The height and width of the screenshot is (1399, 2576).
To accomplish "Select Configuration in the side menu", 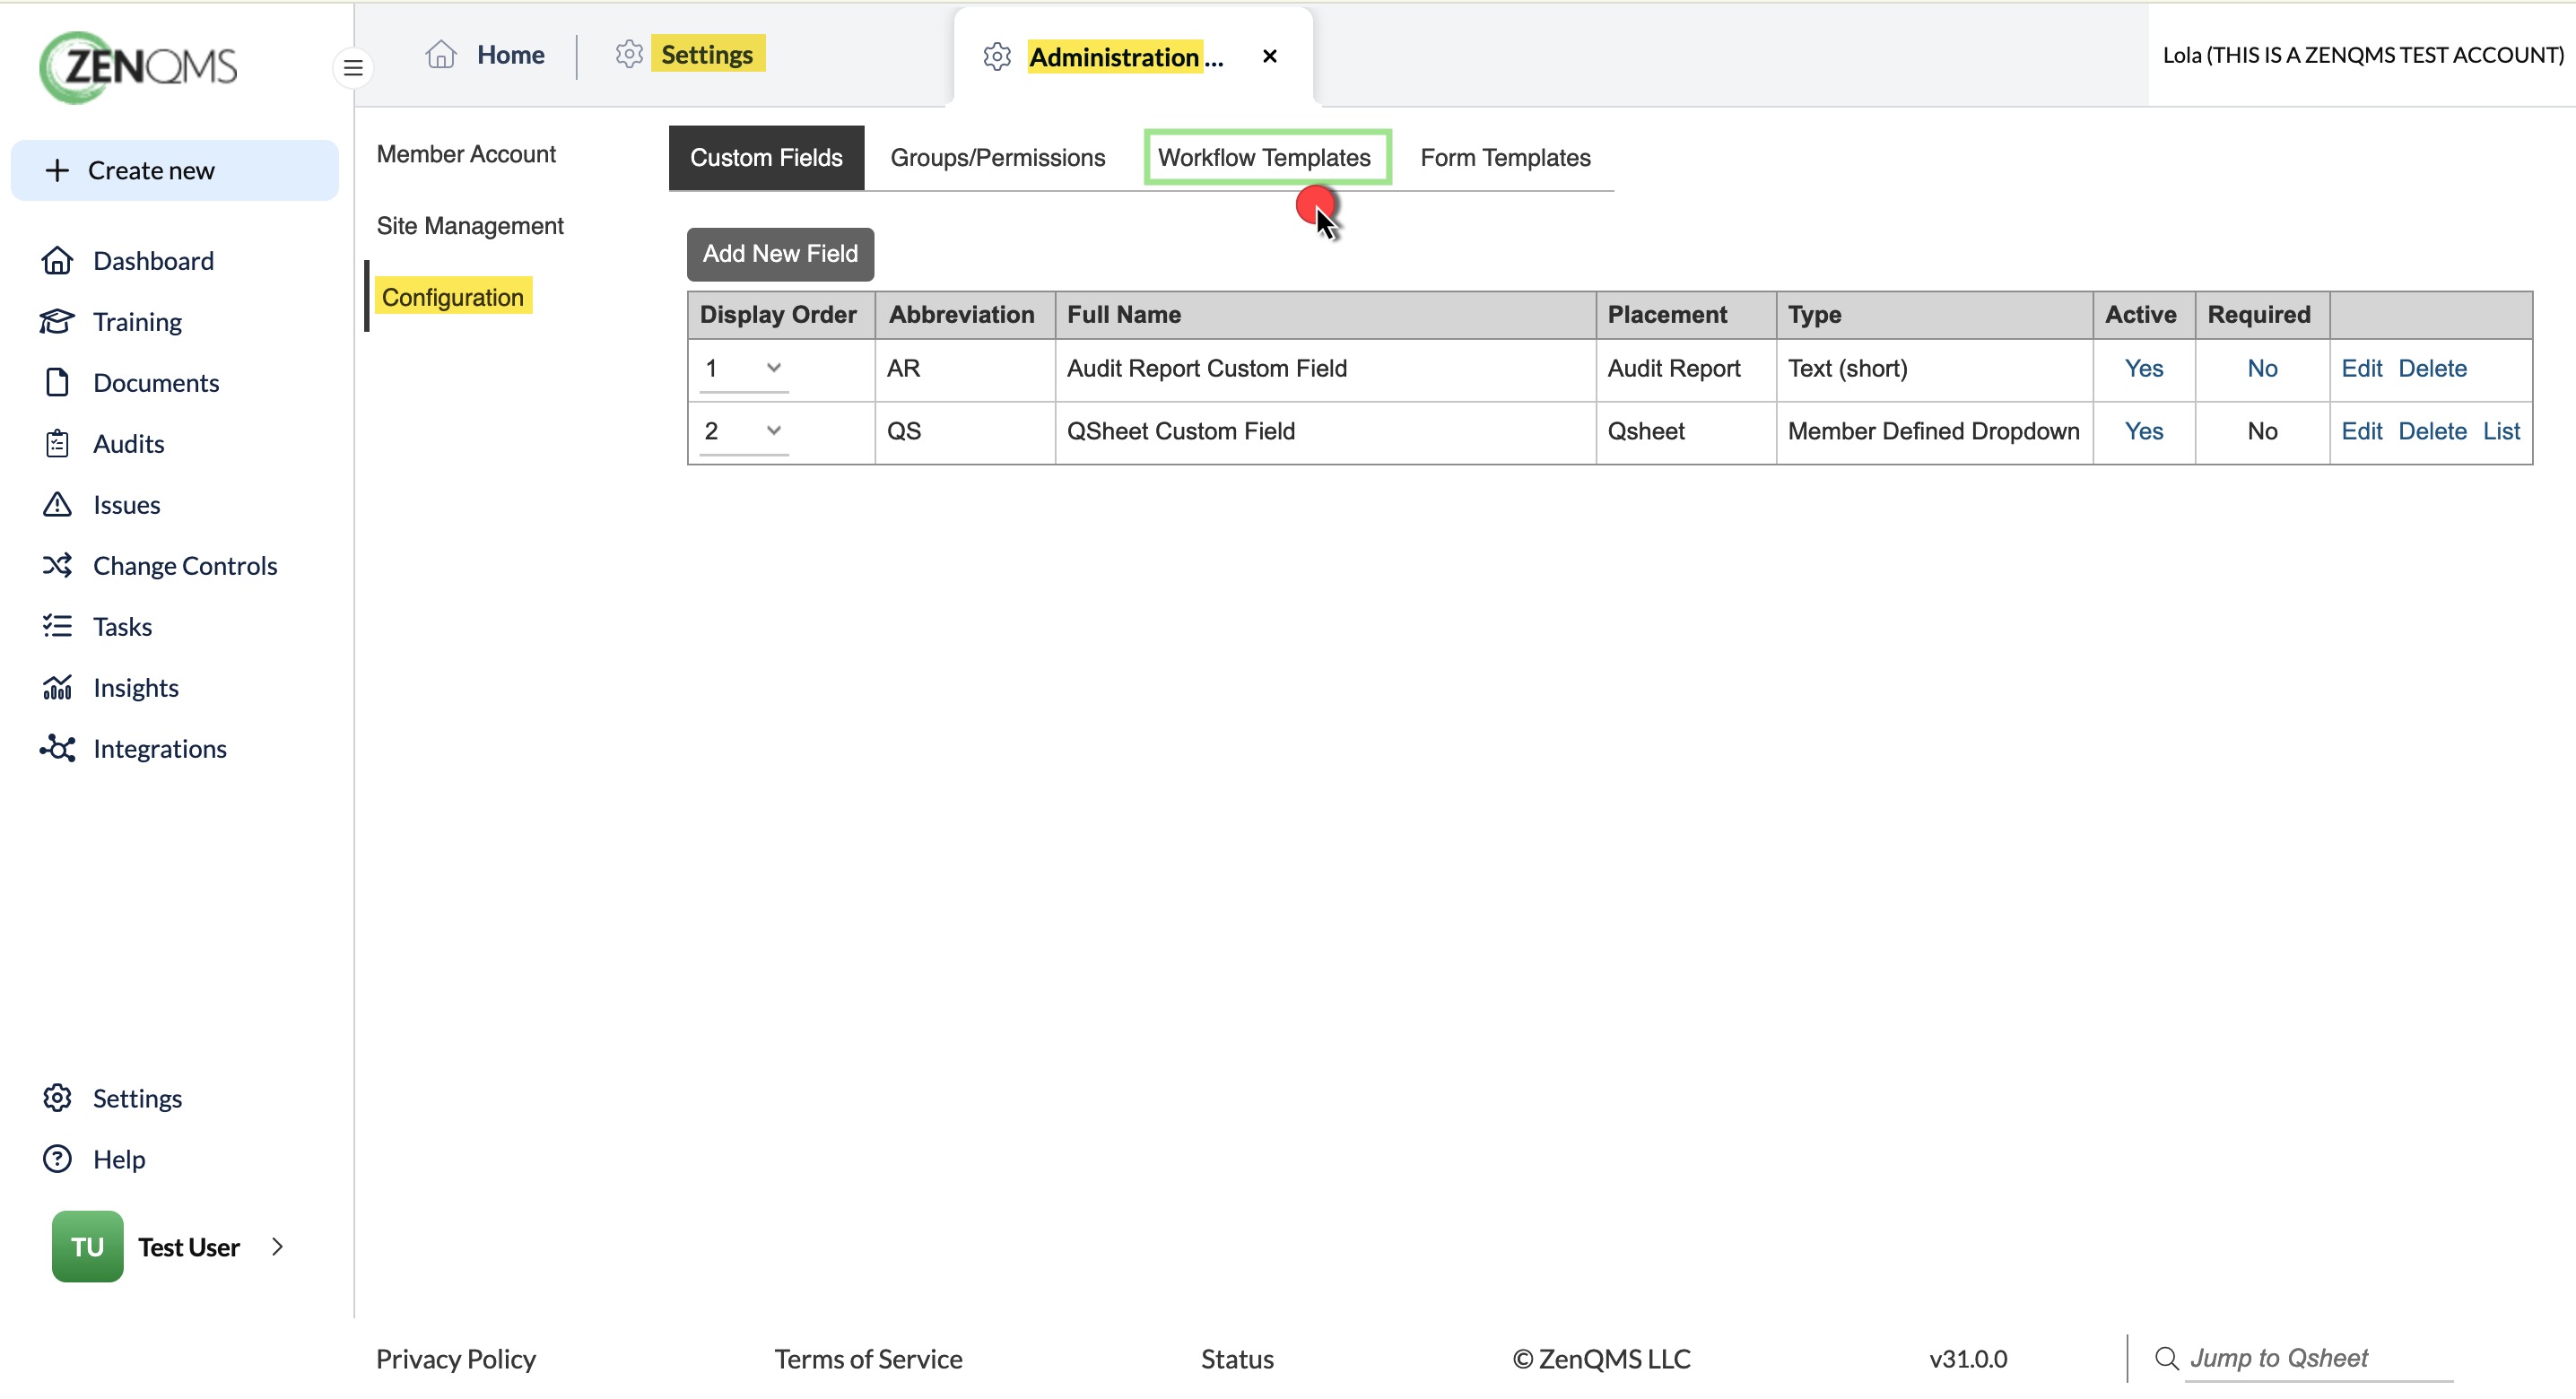I will [453, 297].
